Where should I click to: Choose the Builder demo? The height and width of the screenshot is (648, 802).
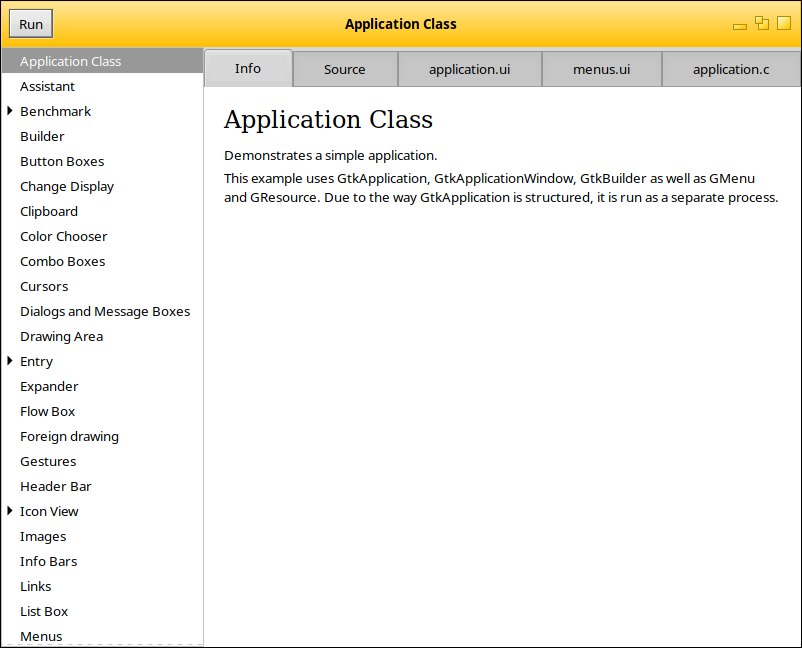pyautogui.click(x=102, y=137)
